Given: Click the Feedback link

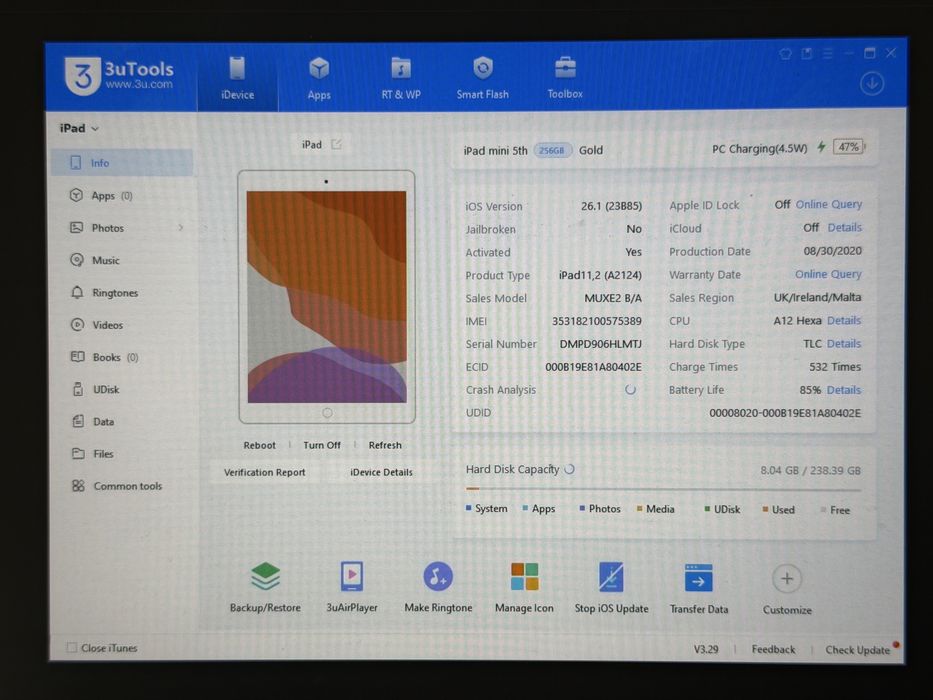Looking at the screenshot, I should (x=773, y=649).
